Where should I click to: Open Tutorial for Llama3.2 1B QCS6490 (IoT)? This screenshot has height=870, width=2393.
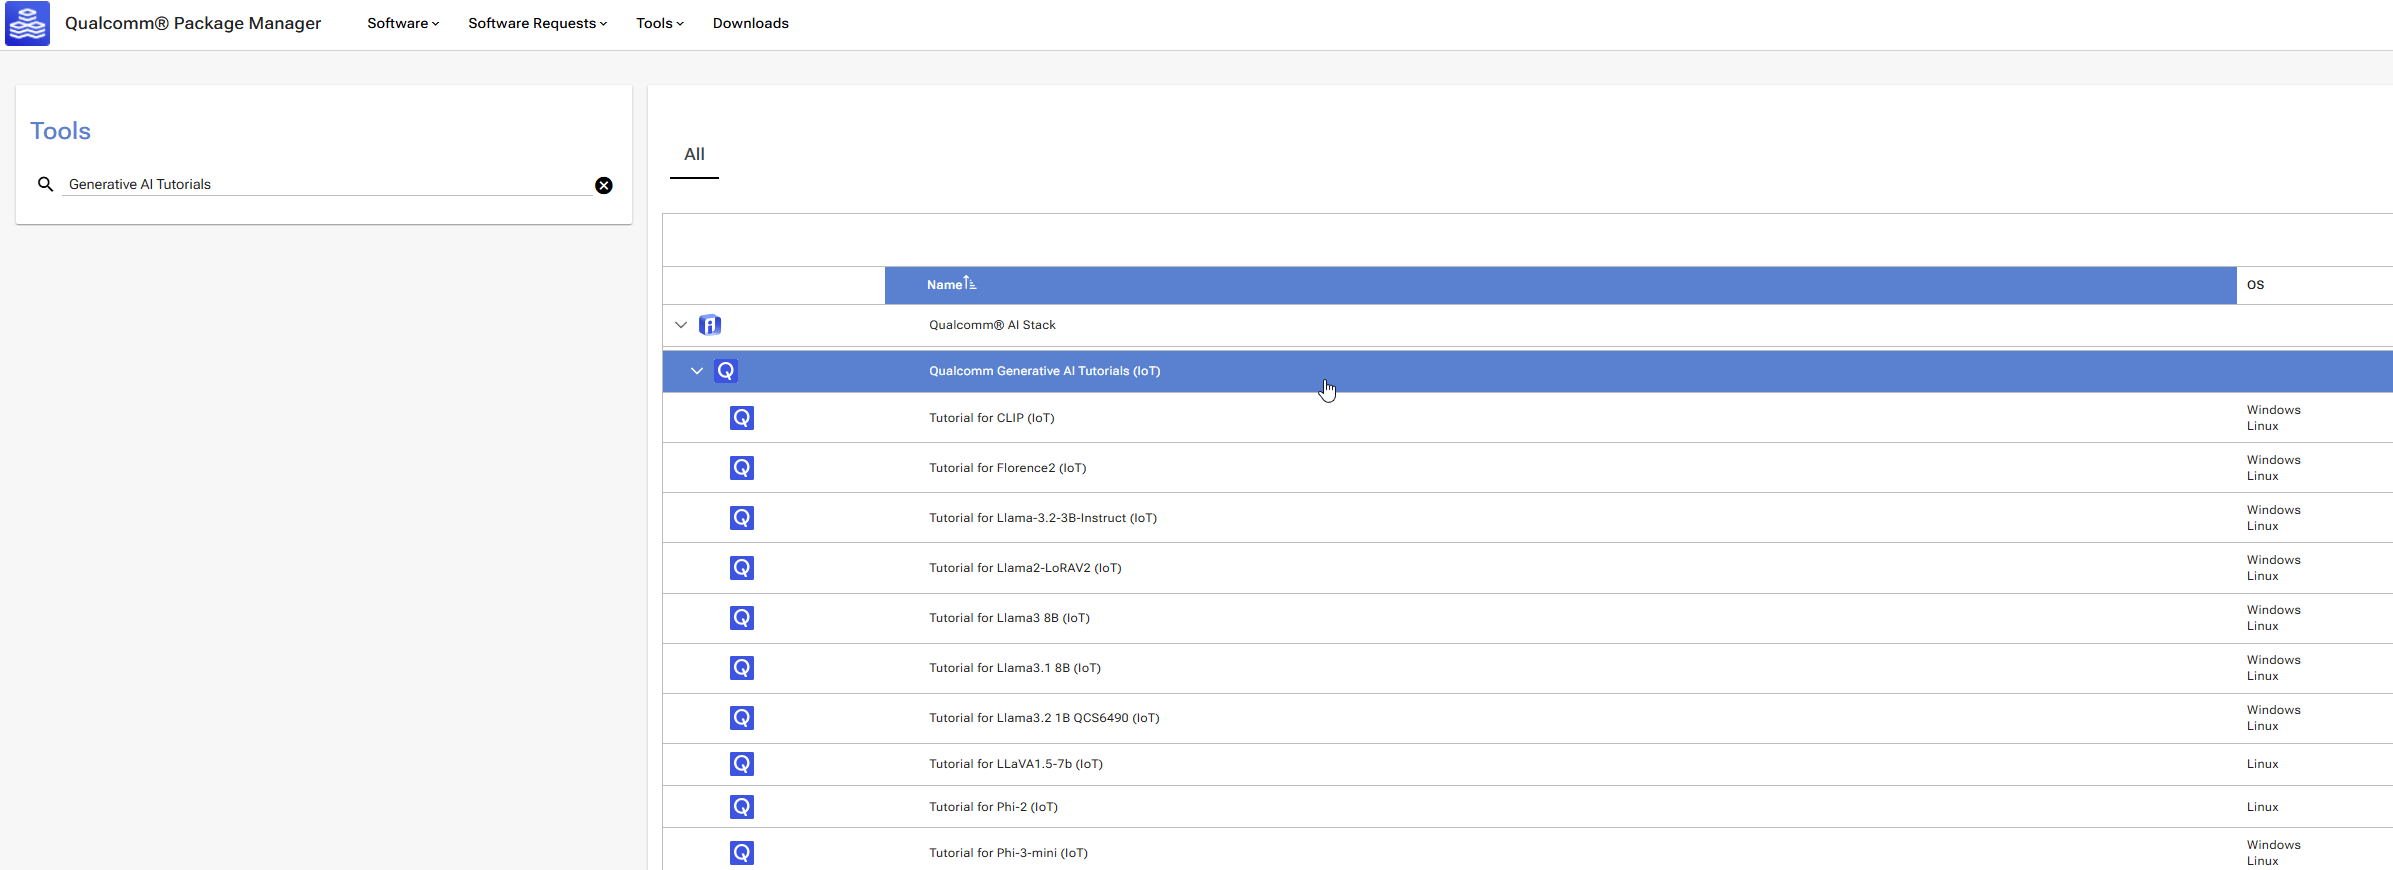click(x=1044, y=718)
